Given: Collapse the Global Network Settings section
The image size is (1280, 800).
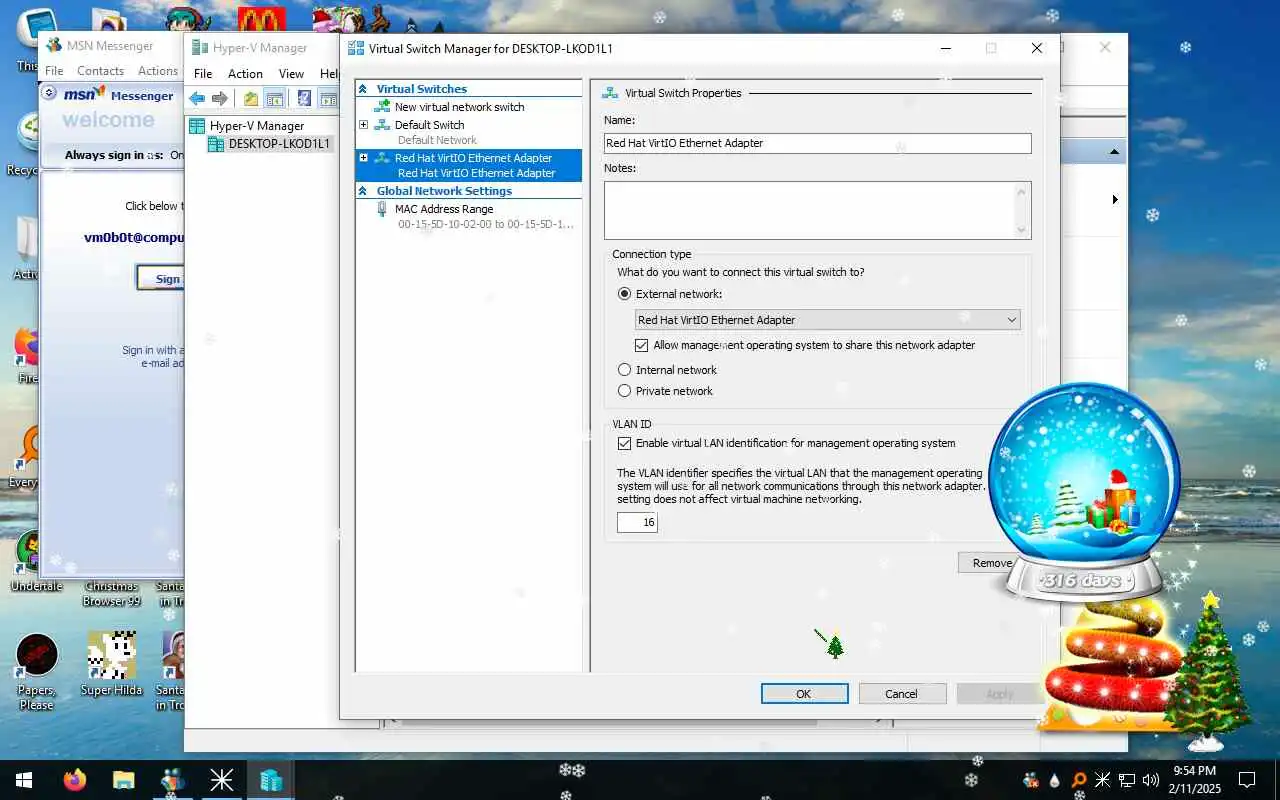Looking at the screenshot, I should pos(363,191).
